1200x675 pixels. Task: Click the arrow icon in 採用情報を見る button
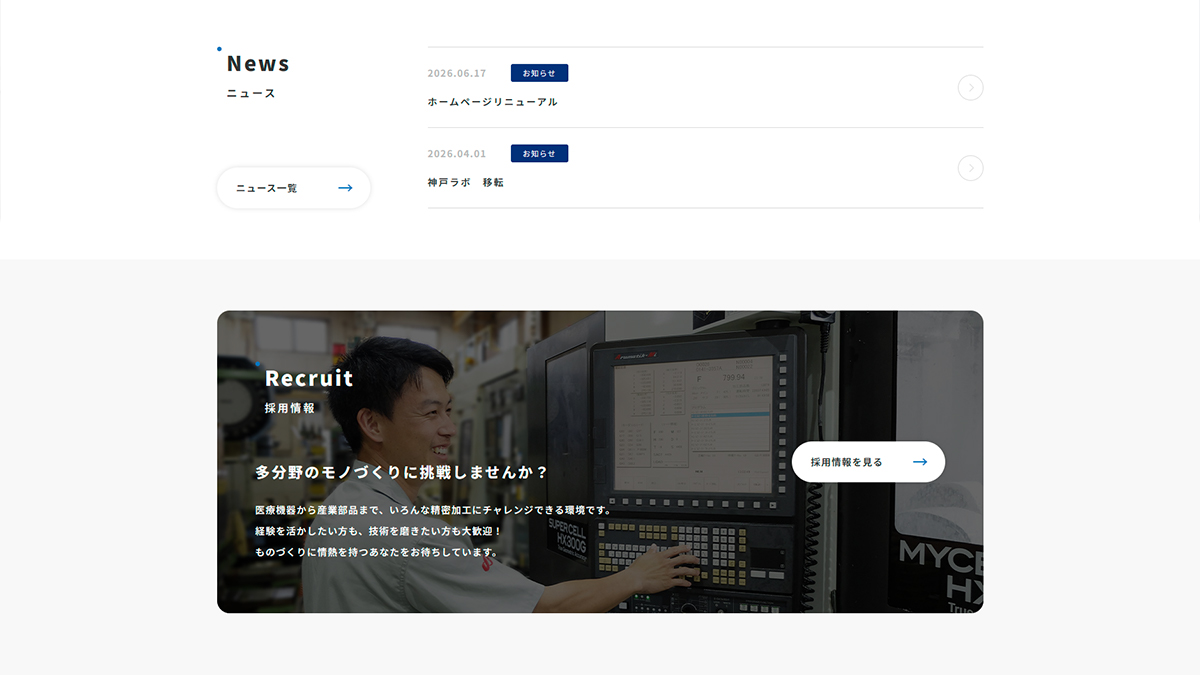point(920,462)
